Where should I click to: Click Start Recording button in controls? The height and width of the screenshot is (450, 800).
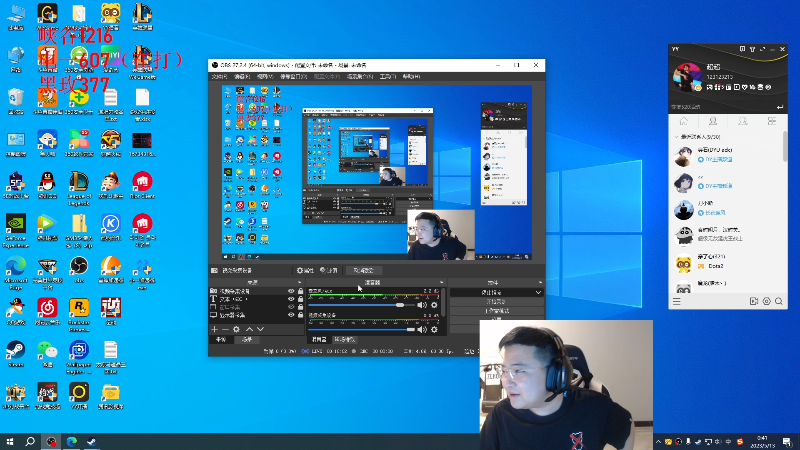[x=496, y=302]
